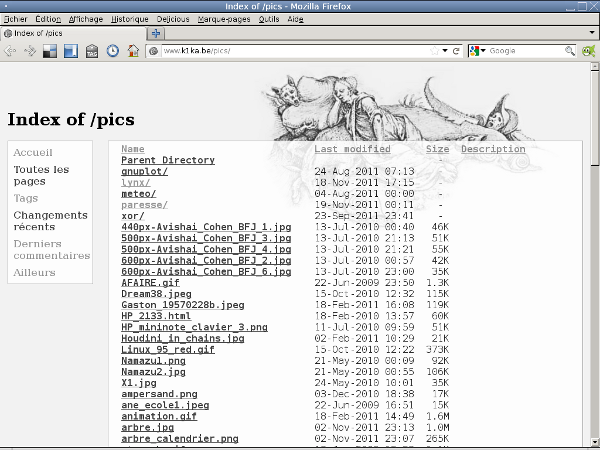Open the Affichage menu
Image resolution: width=600 pixels, height=450 pixels.
click(x=86, y=19)
